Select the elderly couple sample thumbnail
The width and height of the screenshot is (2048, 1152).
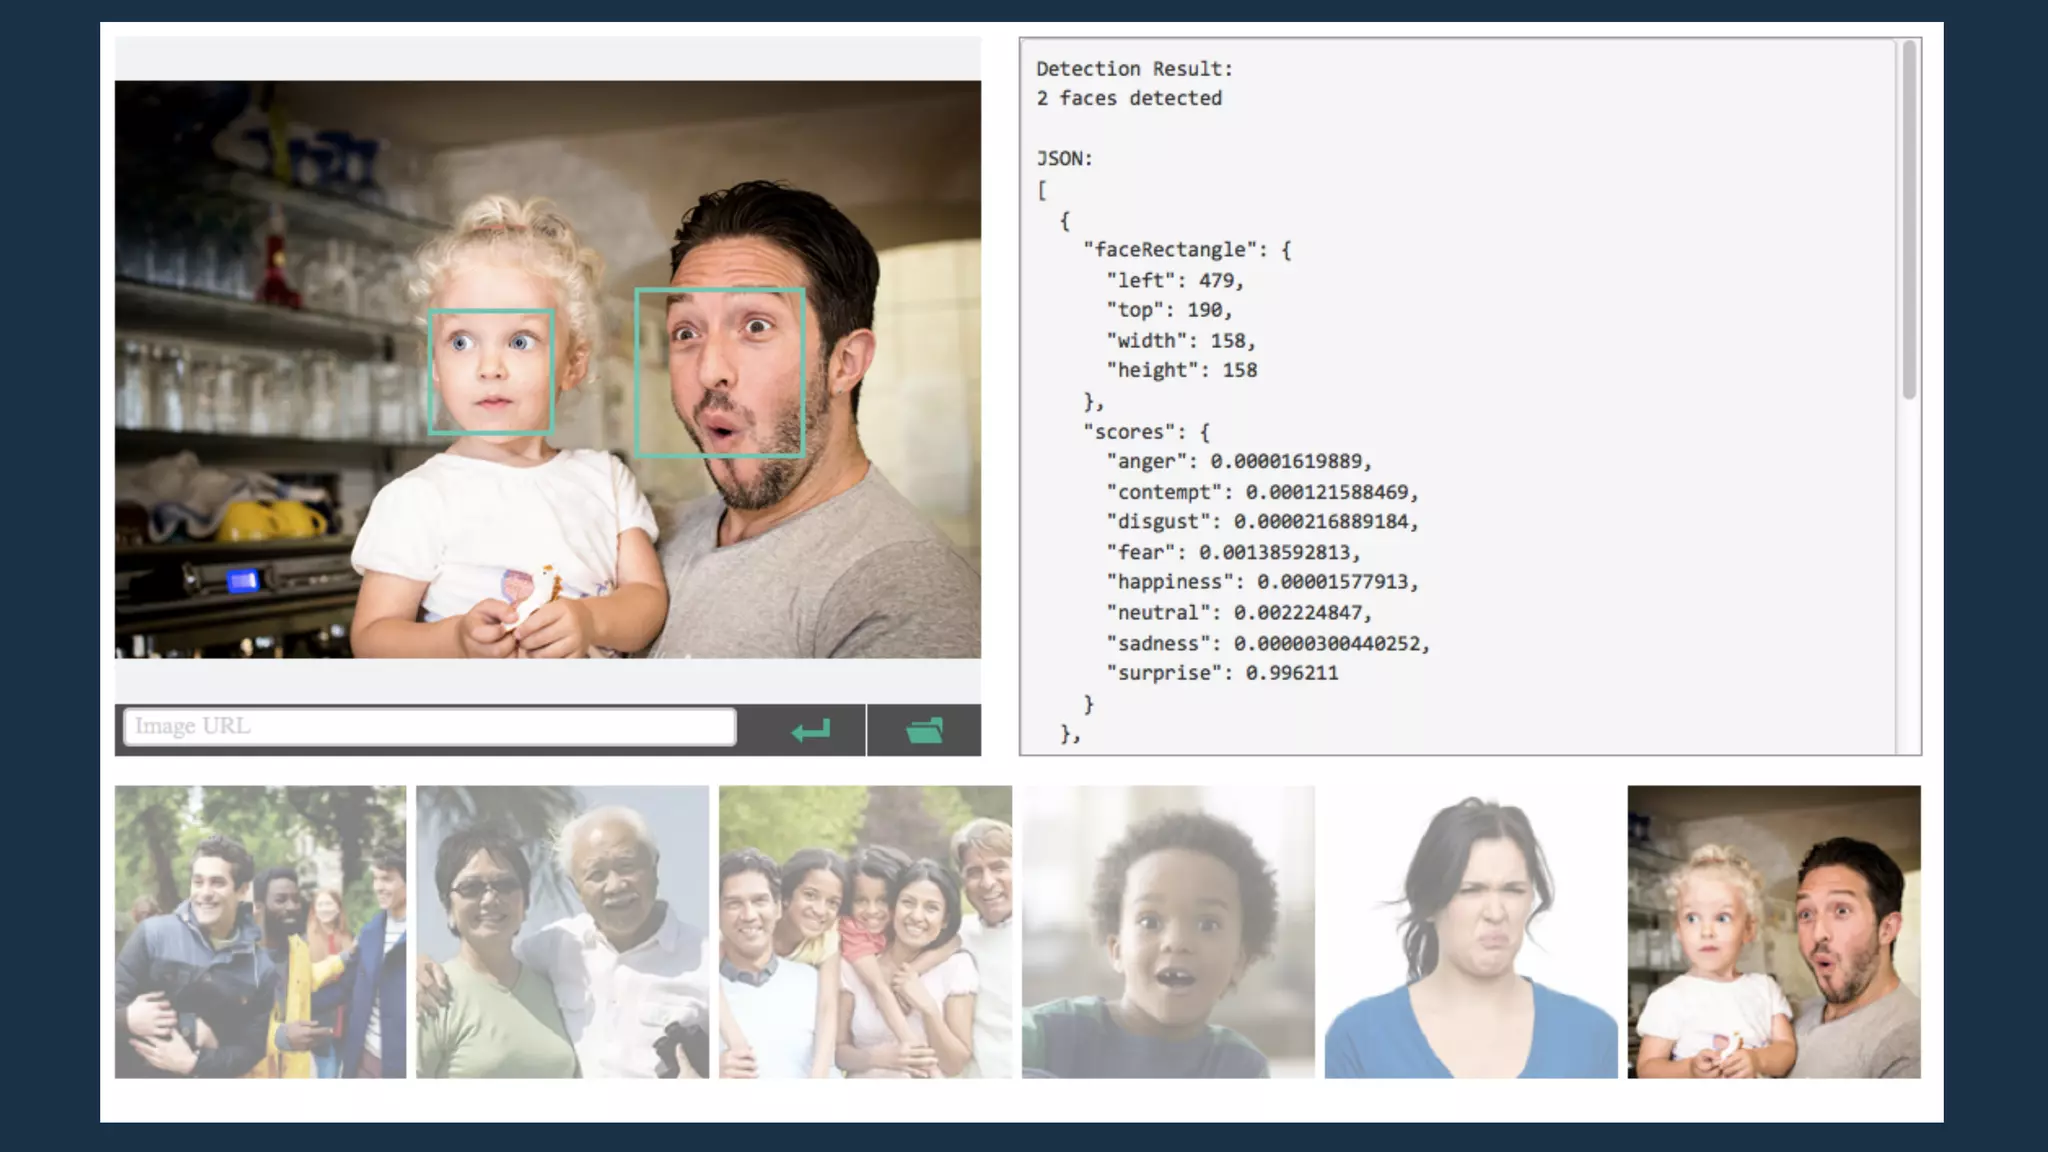[562, 931]
